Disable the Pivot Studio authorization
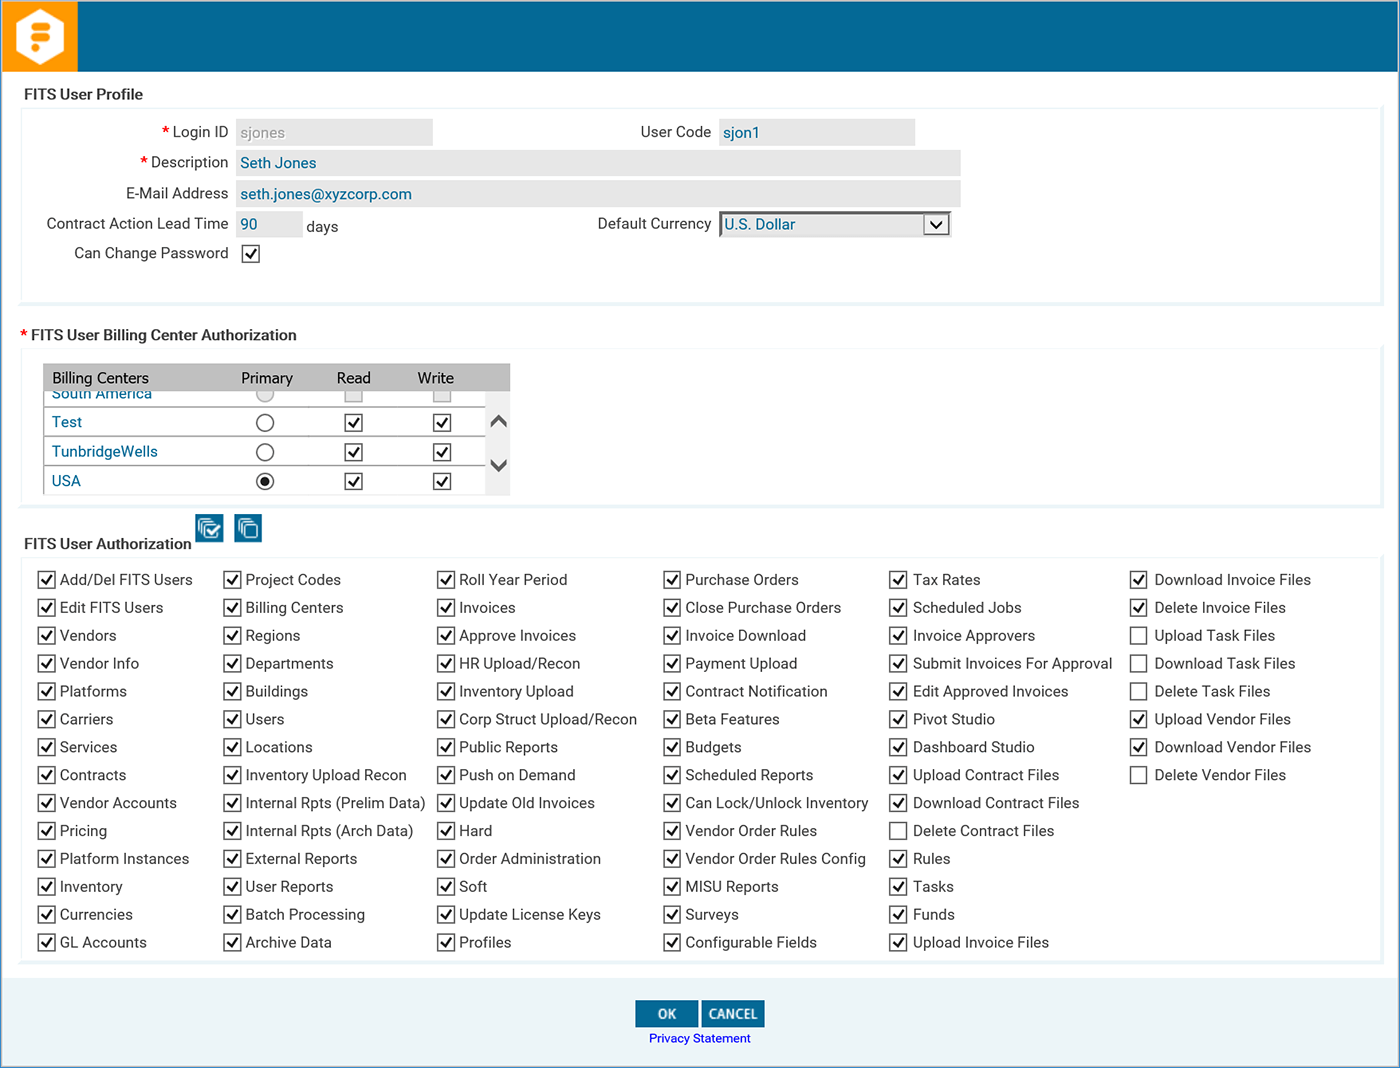Screen dimensions: 1400x1068 click(x=897, y=719)
